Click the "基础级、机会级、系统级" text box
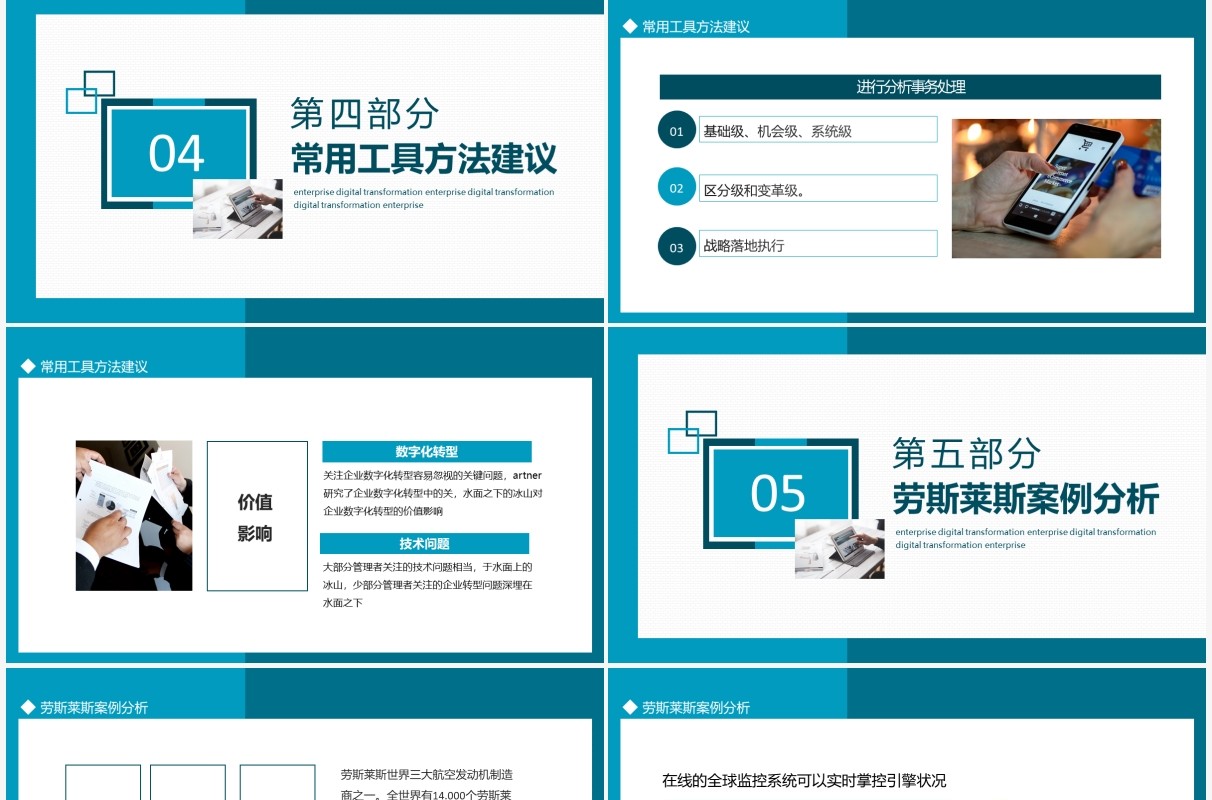The height and width of the screenshot is (800, 1212). (818, 130)
